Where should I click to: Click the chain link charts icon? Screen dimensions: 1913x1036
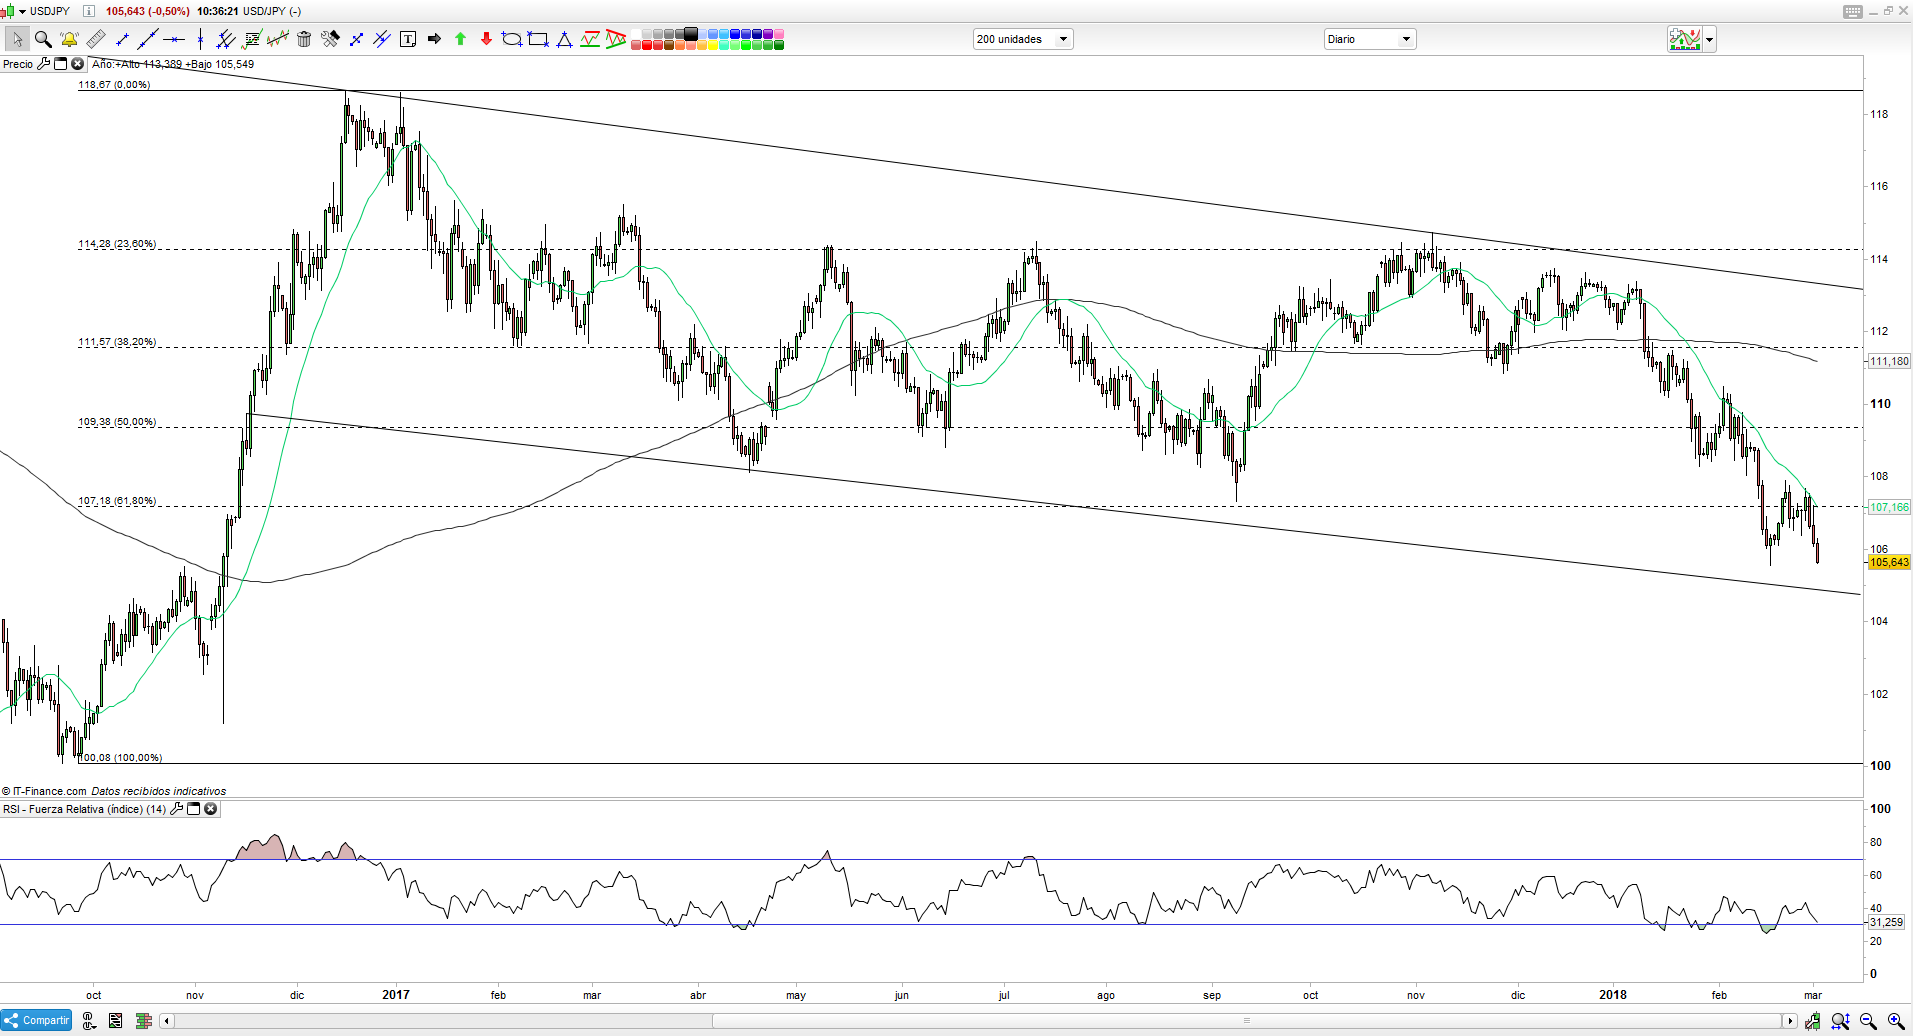(x=89, y=1020)
